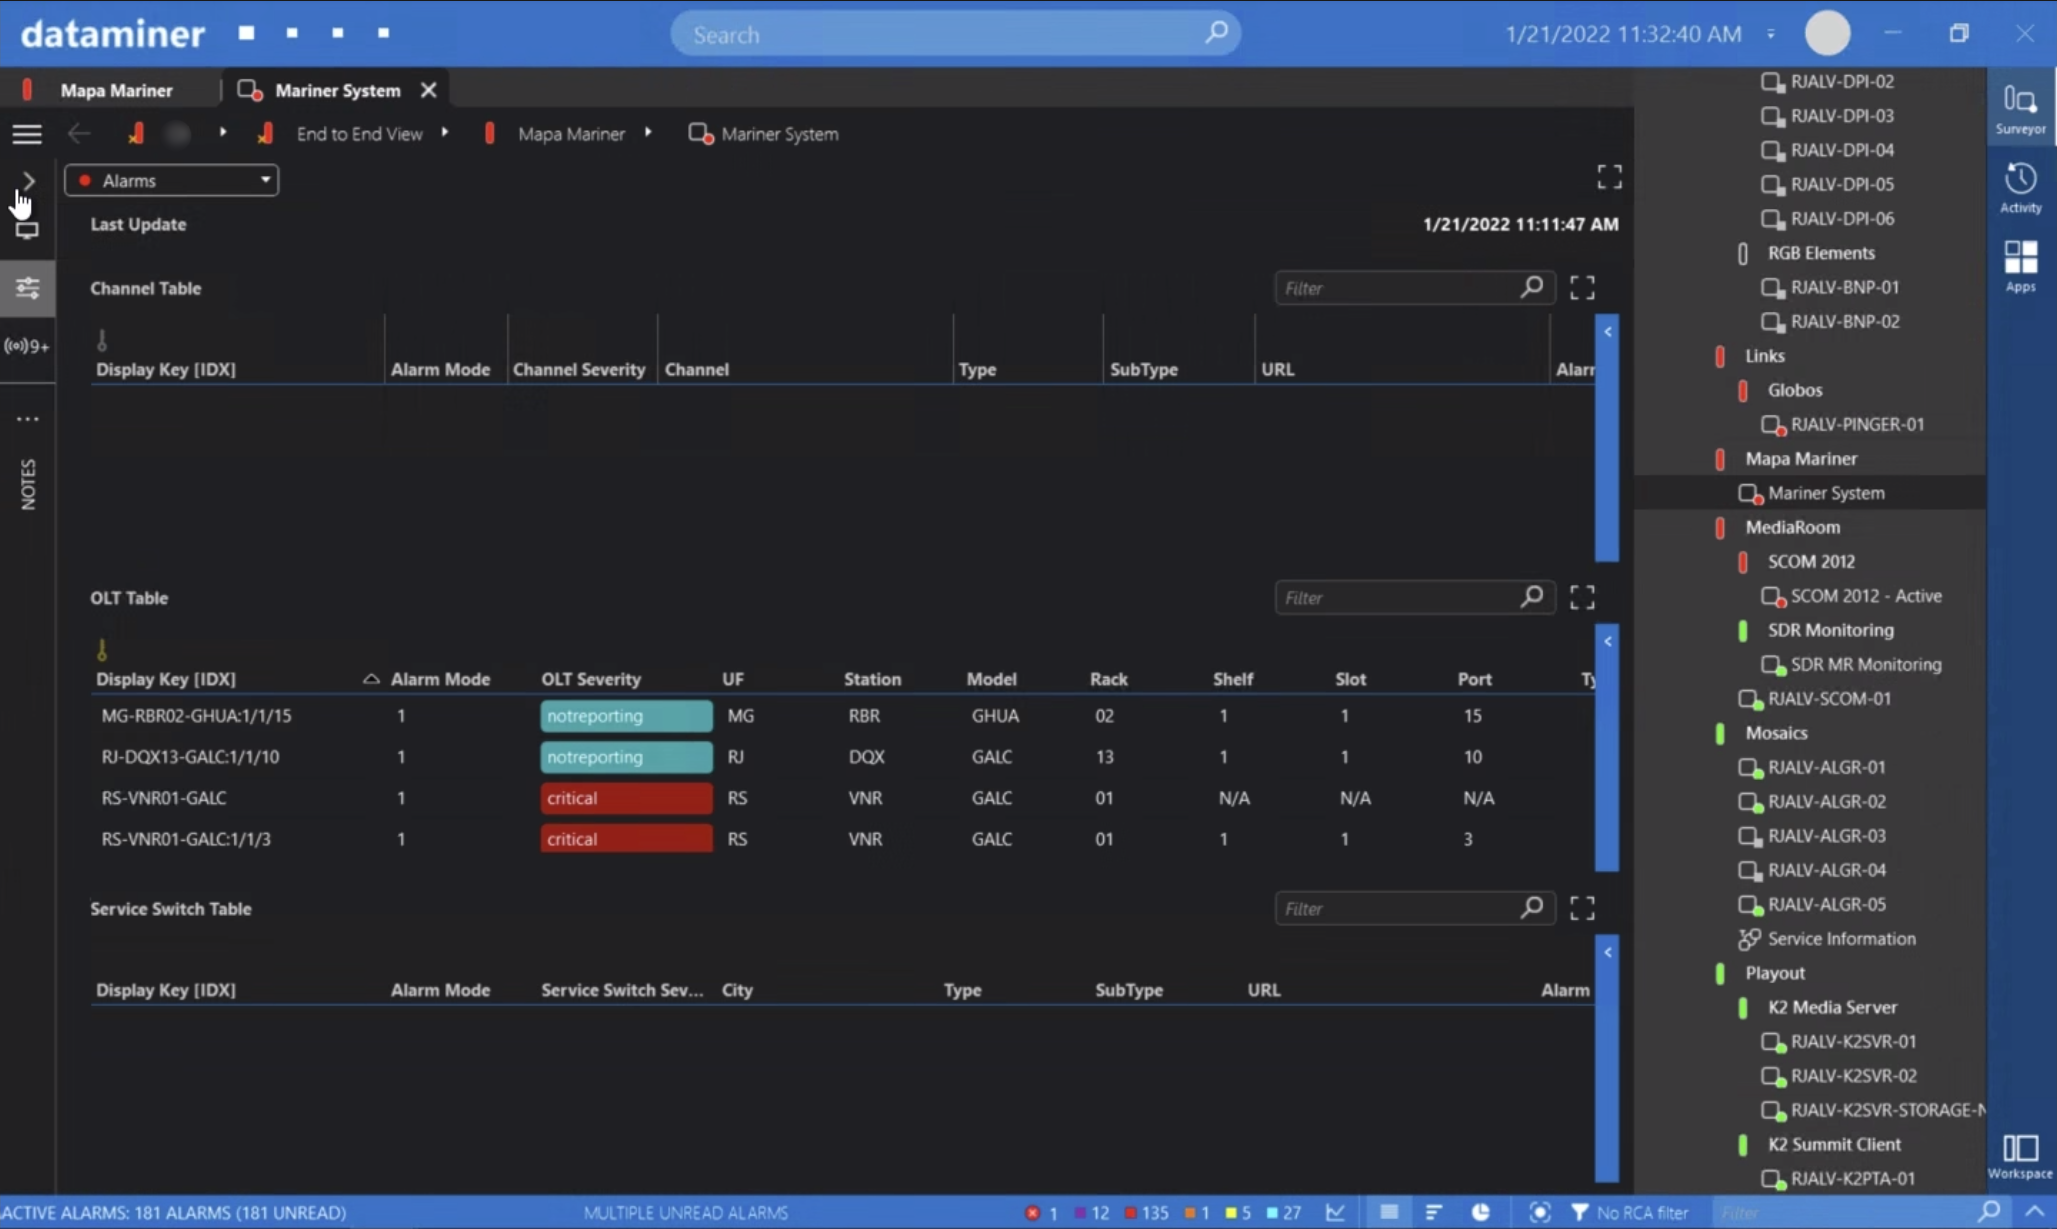The width and height of the screenshot is (2057, 1229).
Task: Close the Mariner System tab
Action: click(x=428, y=90)
